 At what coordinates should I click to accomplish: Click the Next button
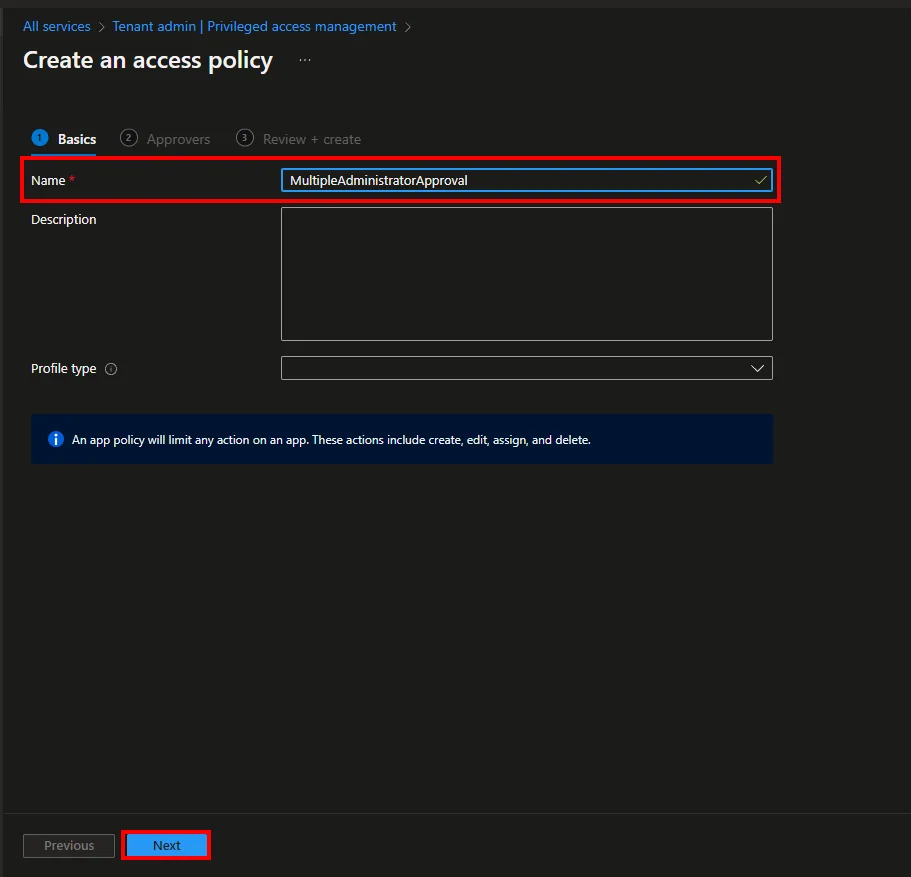point(167,845)
